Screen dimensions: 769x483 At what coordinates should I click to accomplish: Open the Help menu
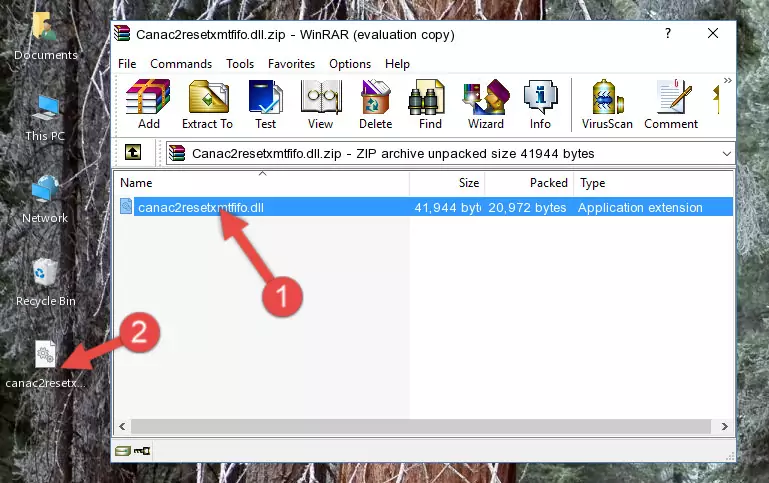click(397, 64)
